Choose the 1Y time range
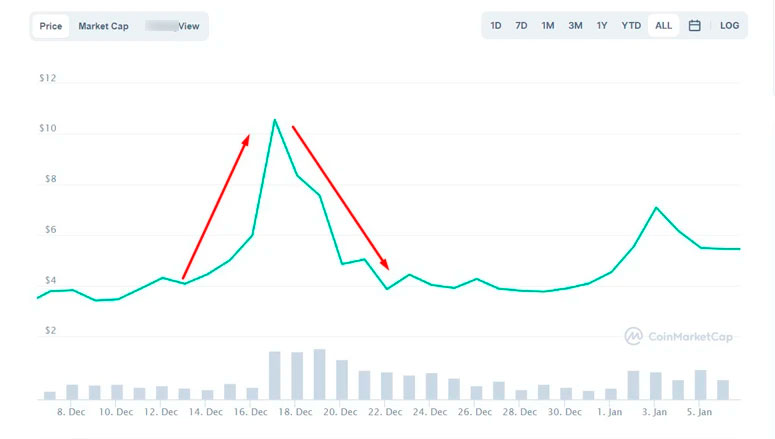775x439 pixels. click(x=602, y=25)
